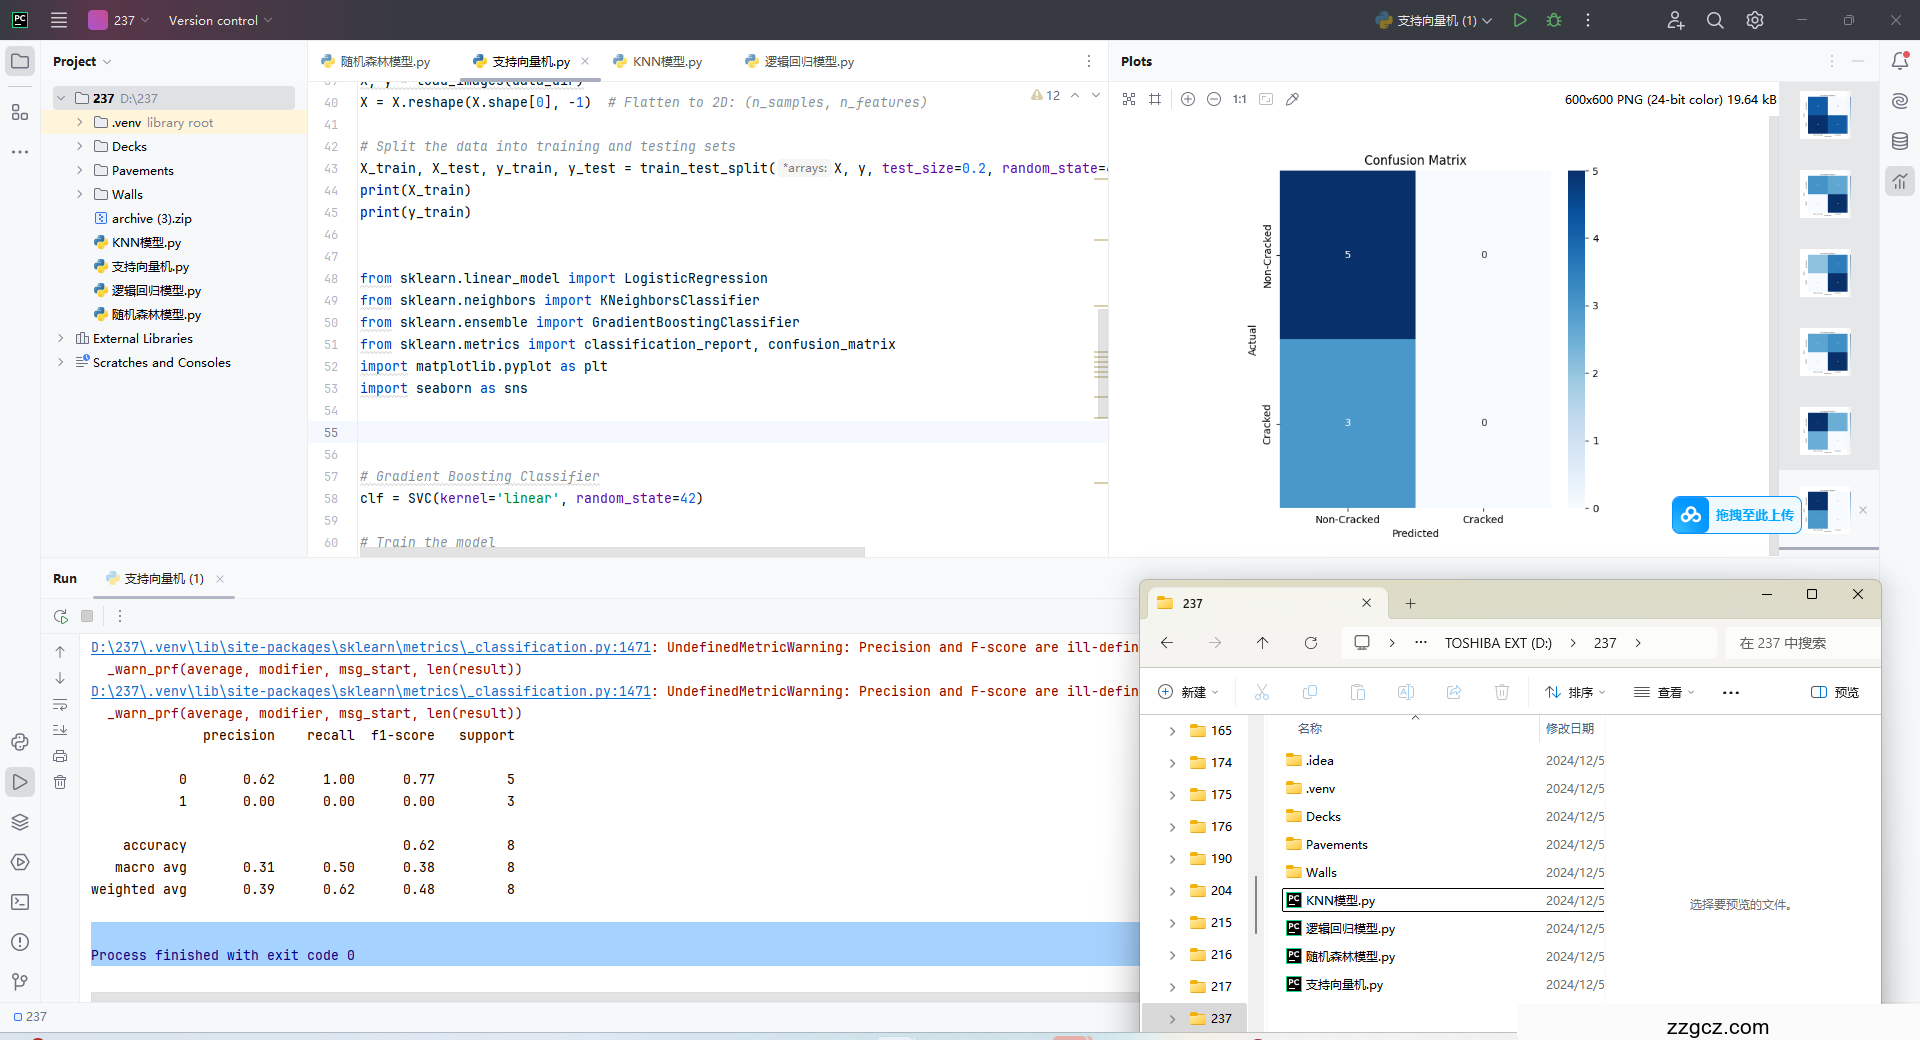The width and height of the screenshot is (1920, 1040).
Task: Zoom in on the plot image
Action: [x=1188, y=99]
